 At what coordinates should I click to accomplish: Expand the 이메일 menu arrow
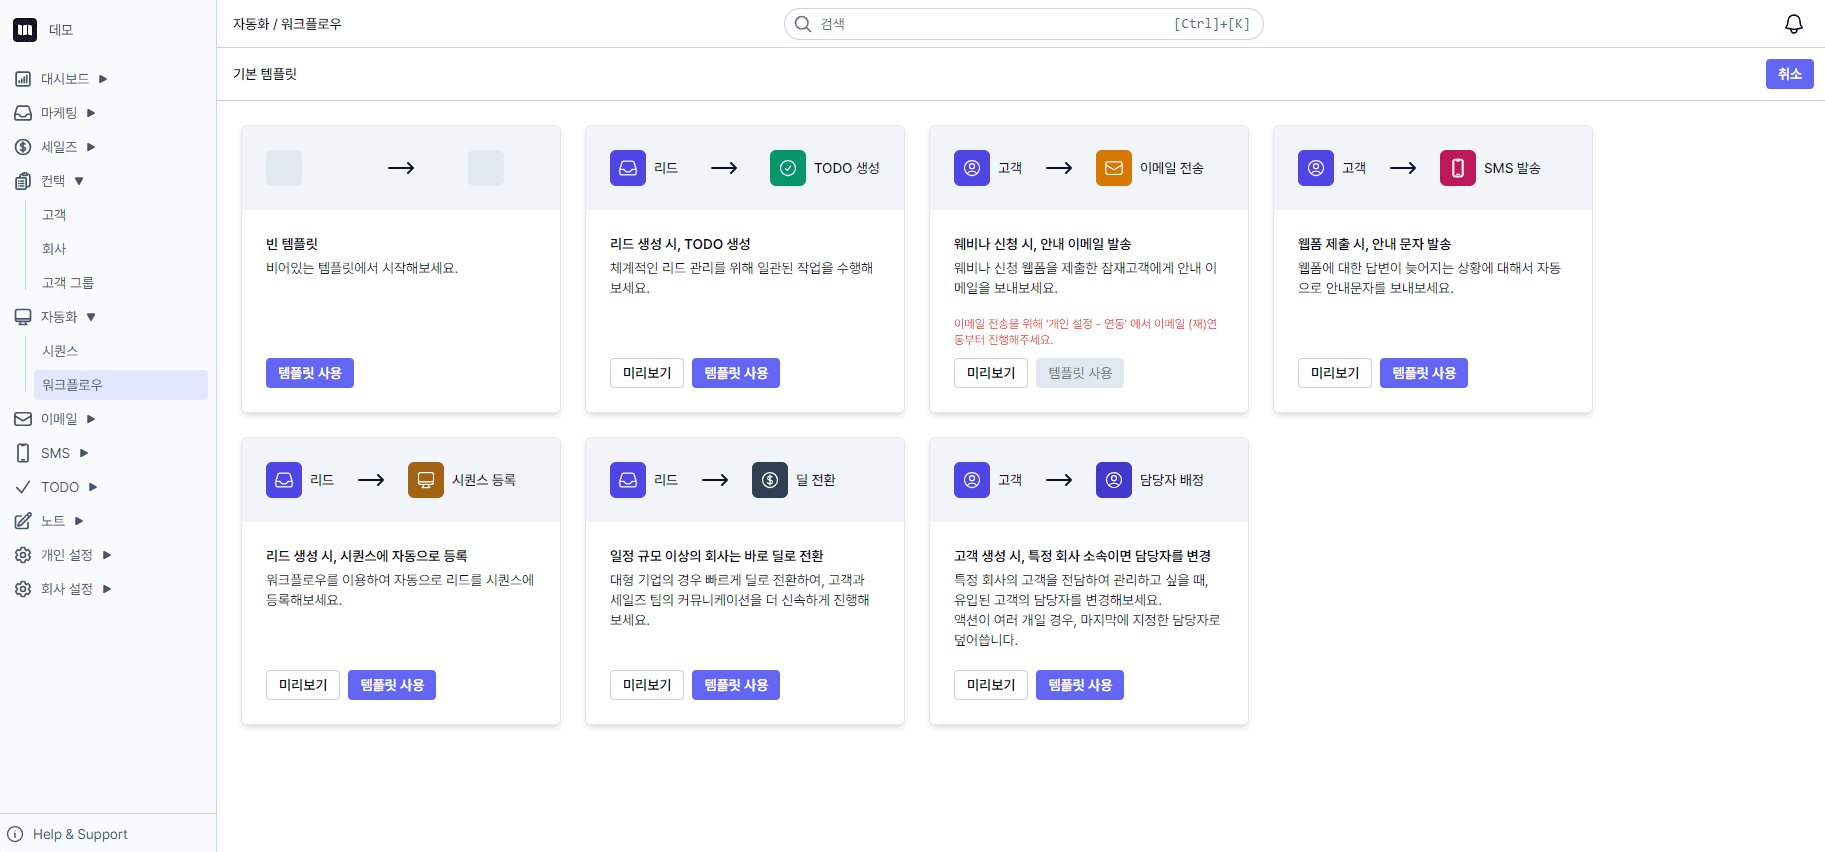[91, 419]
